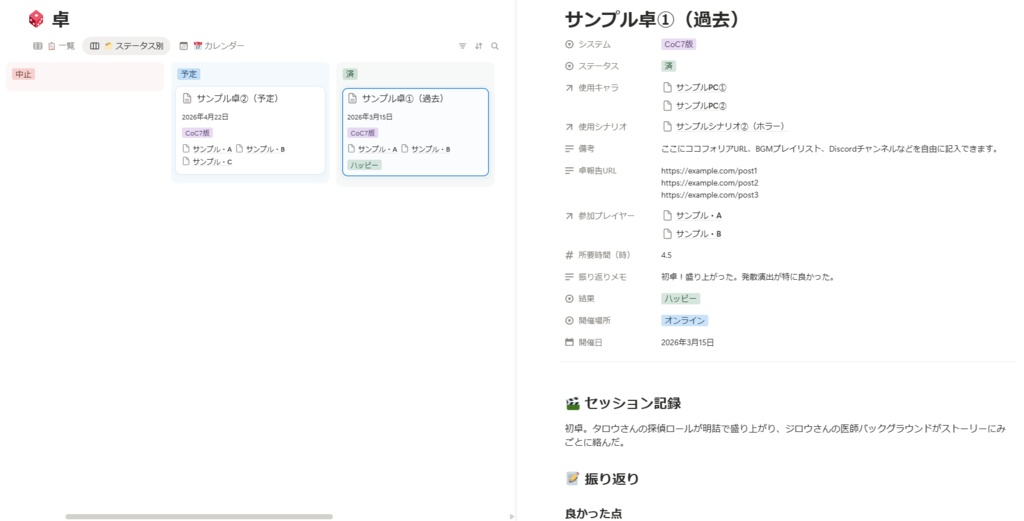1024x521 pixels.
Task: Open サンプル・A in the 参加プレイヤー property
Action: [x=692, y=215]
